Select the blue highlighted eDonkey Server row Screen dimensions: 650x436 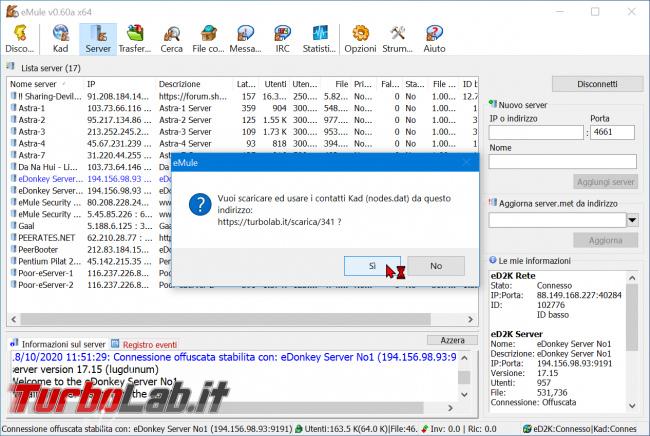click(90, 179)
